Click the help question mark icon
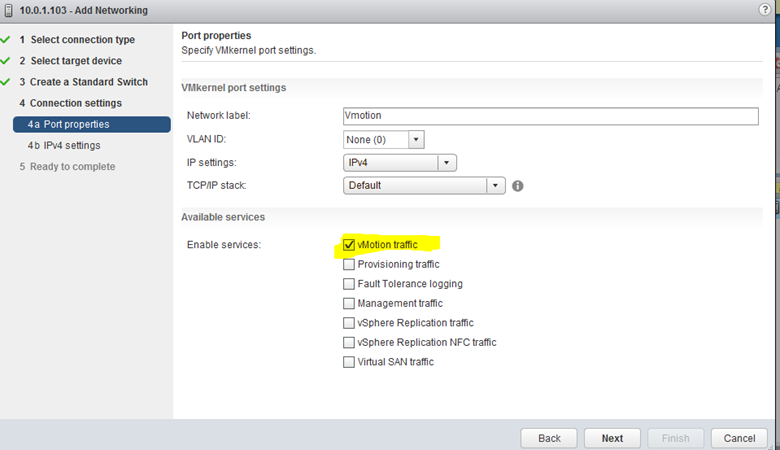Viewport: 780px width, 450px height. coord(765,9)
